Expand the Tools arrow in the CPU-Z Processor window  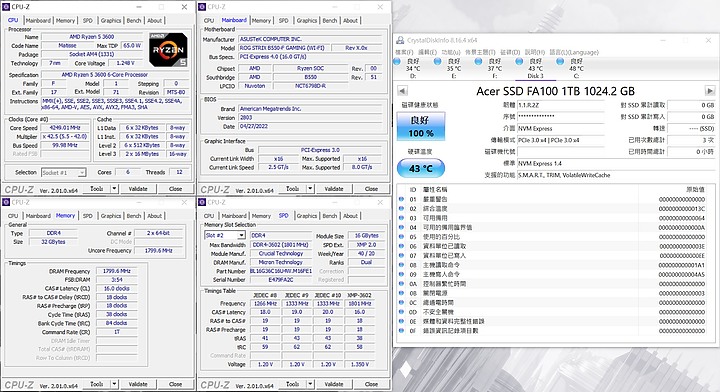tap(114, 189)
